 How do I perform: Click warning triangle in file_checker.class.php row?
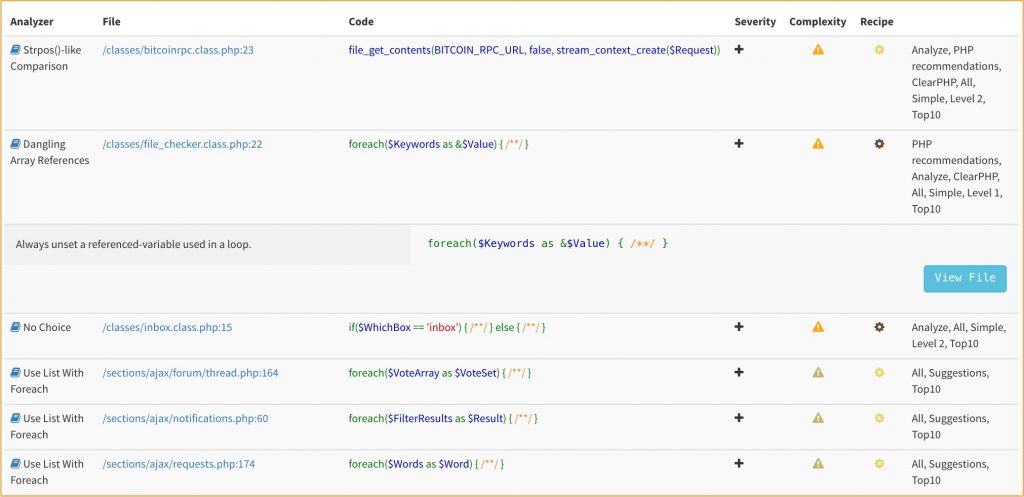(x=818, y=144)
